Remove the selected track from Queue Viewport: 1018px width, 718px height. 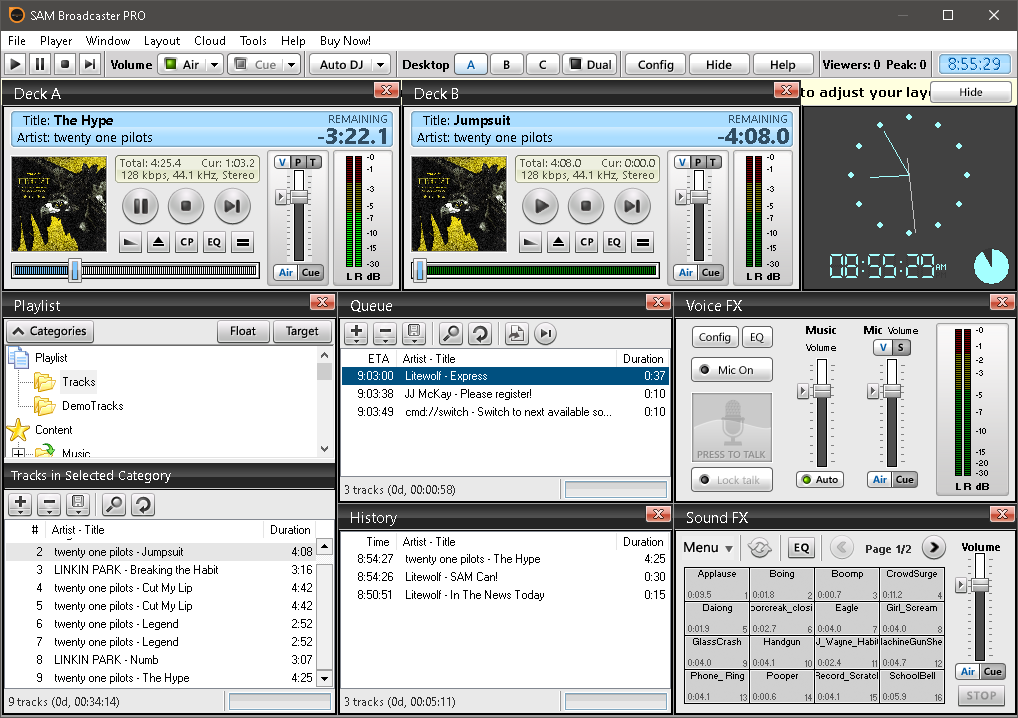pyautogui.click(x=385, y=334)
